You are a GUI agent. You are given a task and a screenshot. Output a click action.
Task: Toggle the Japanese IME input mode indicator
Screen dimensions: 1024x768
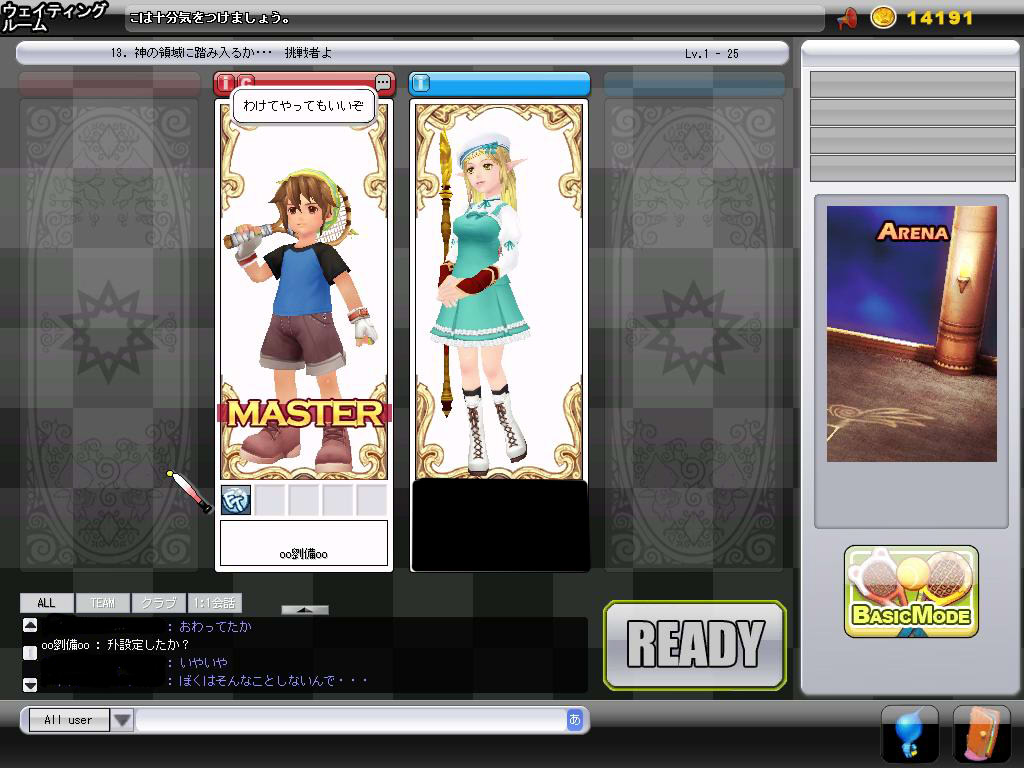[x=574, y=719]
